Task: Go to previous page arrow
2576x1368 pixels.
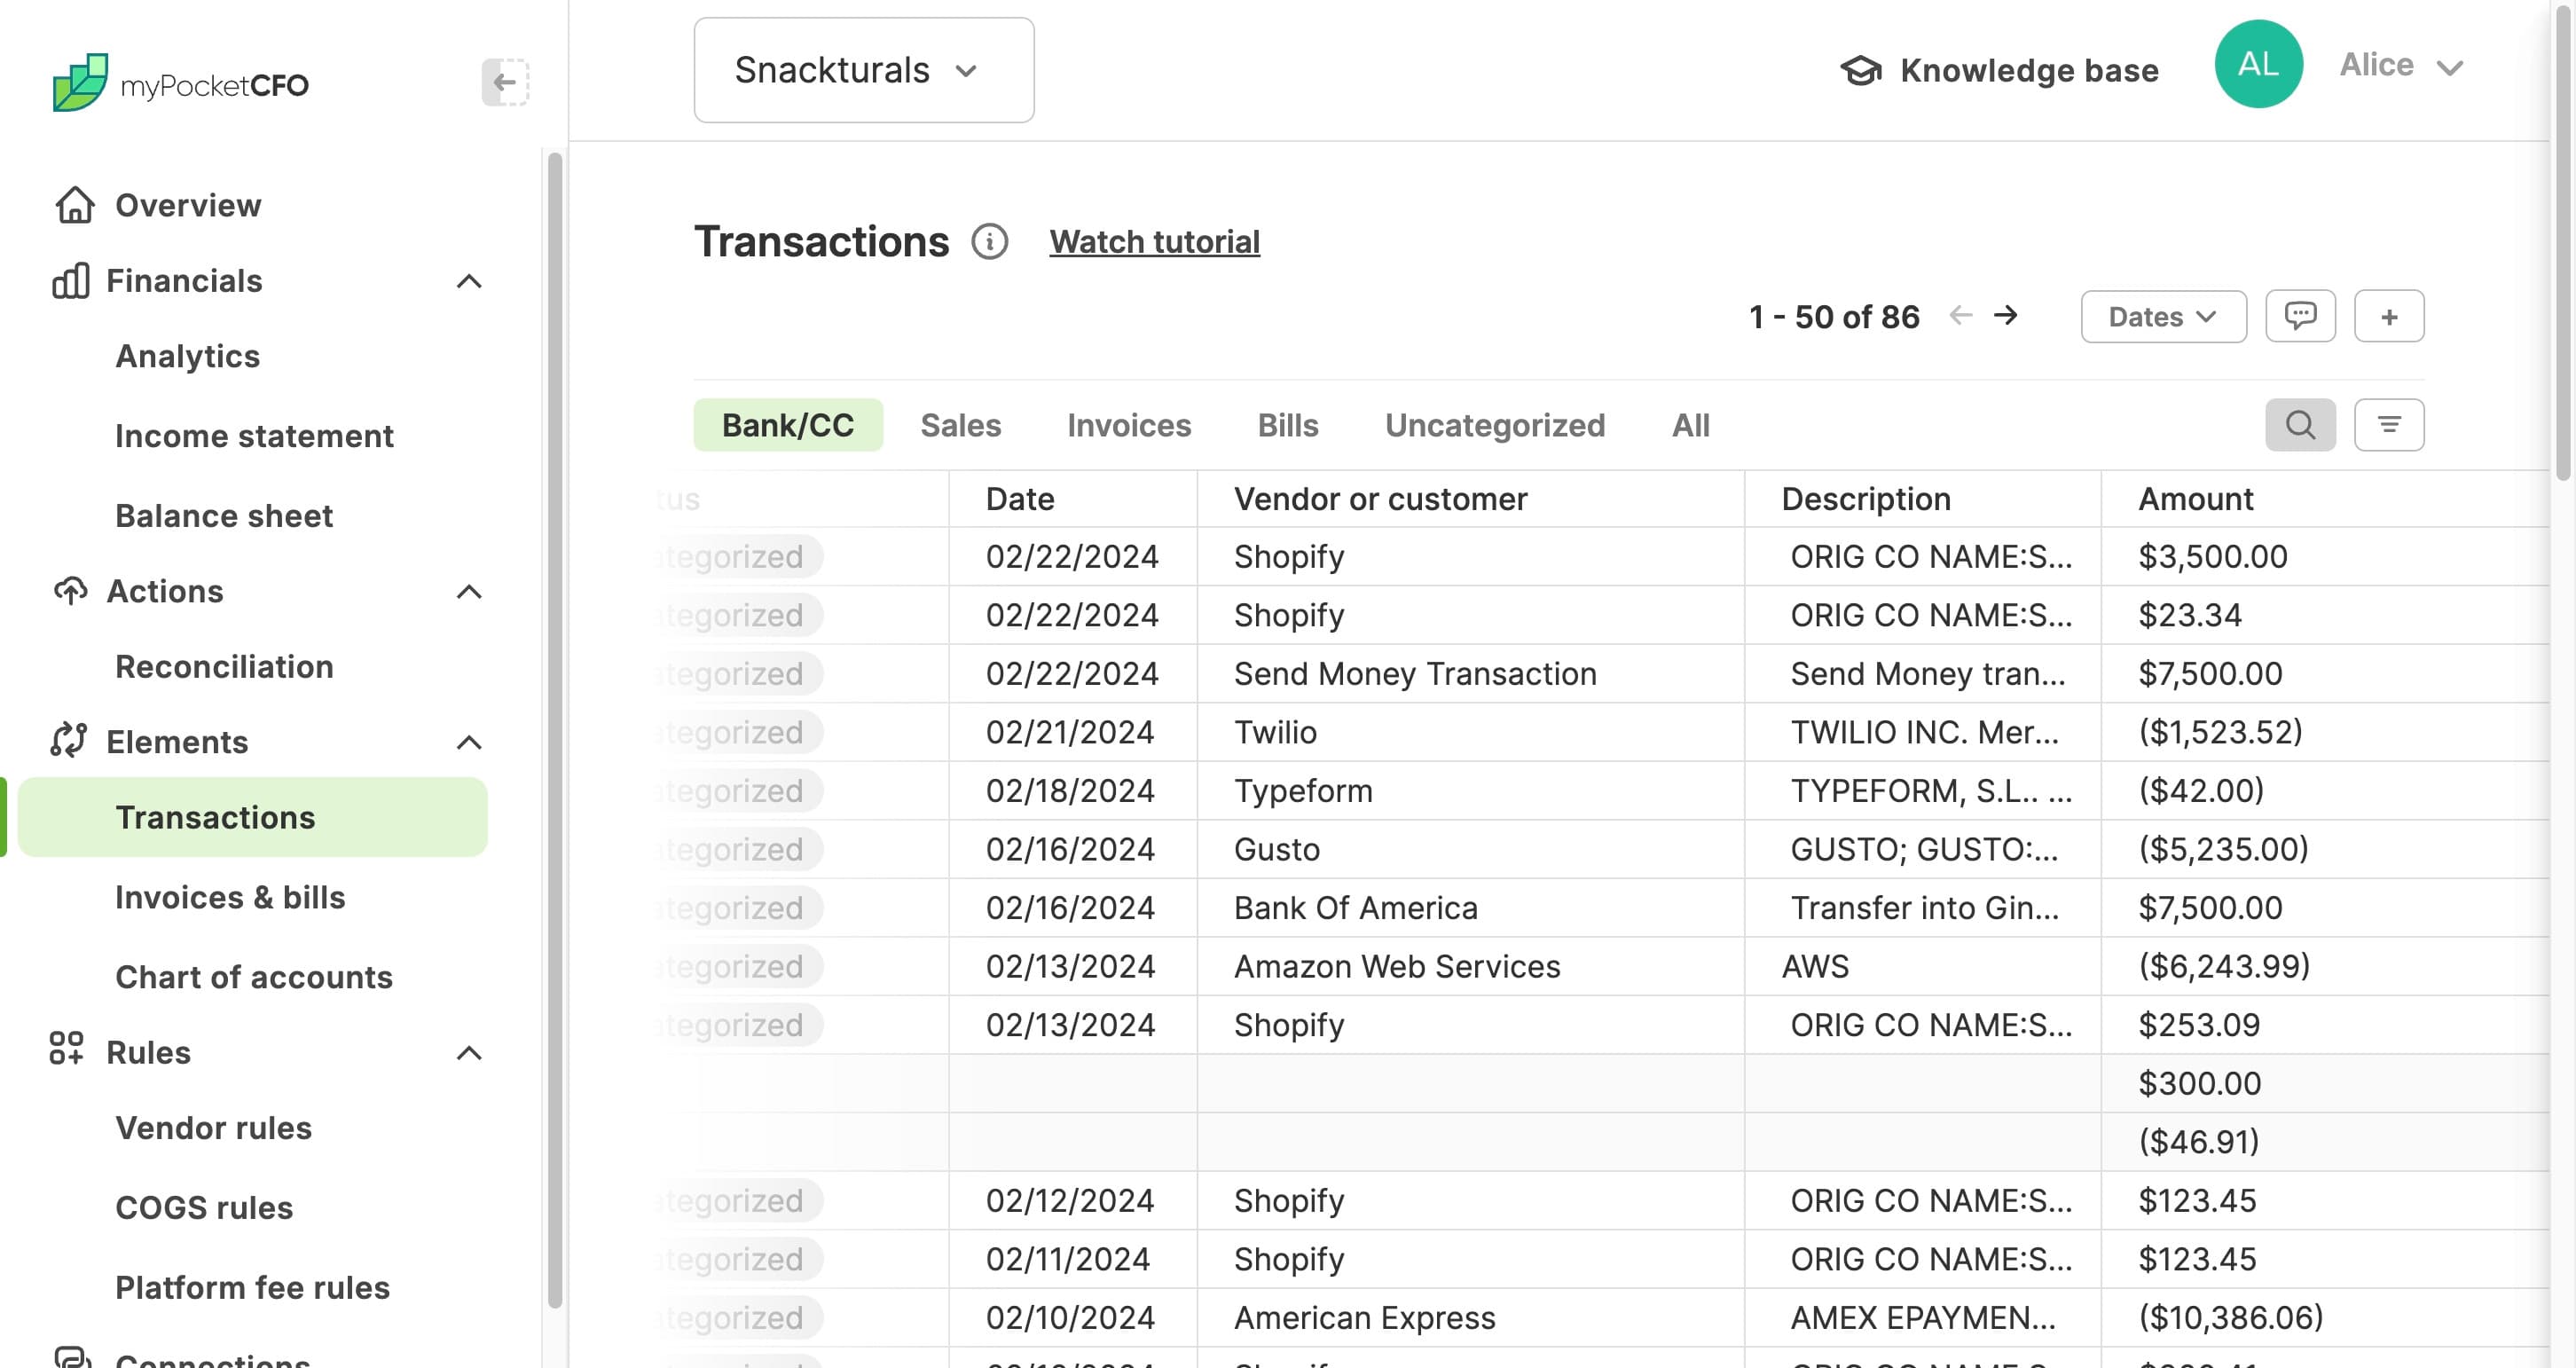Action: pyautogui.click(x=1961, y=316)
